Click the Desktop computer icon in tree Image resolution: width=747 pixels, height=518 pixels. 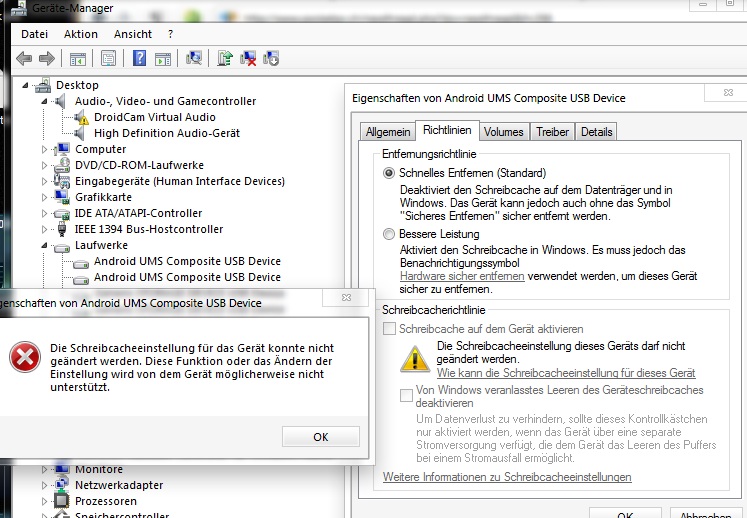(42, 85)
